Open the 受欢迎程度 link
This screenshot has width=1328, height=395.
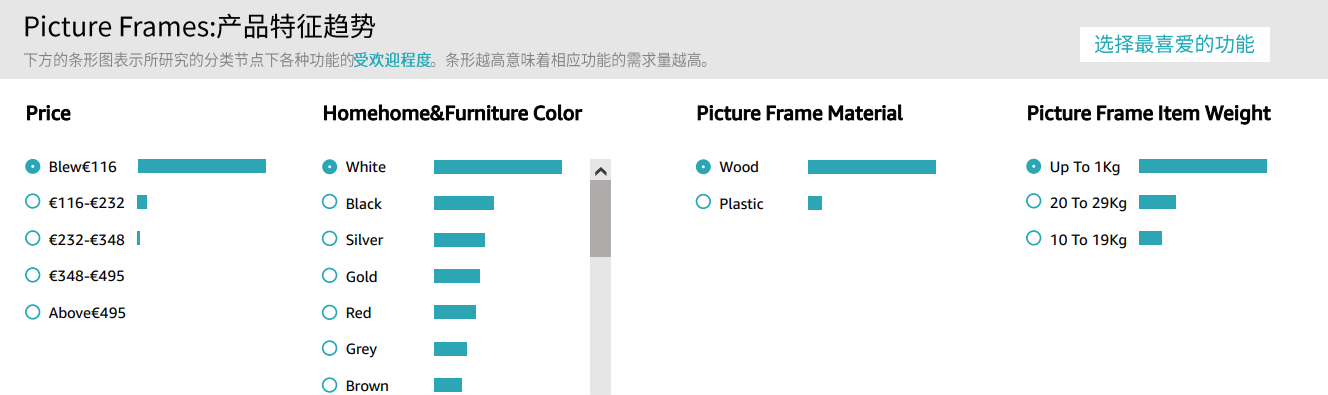[392, 60]
